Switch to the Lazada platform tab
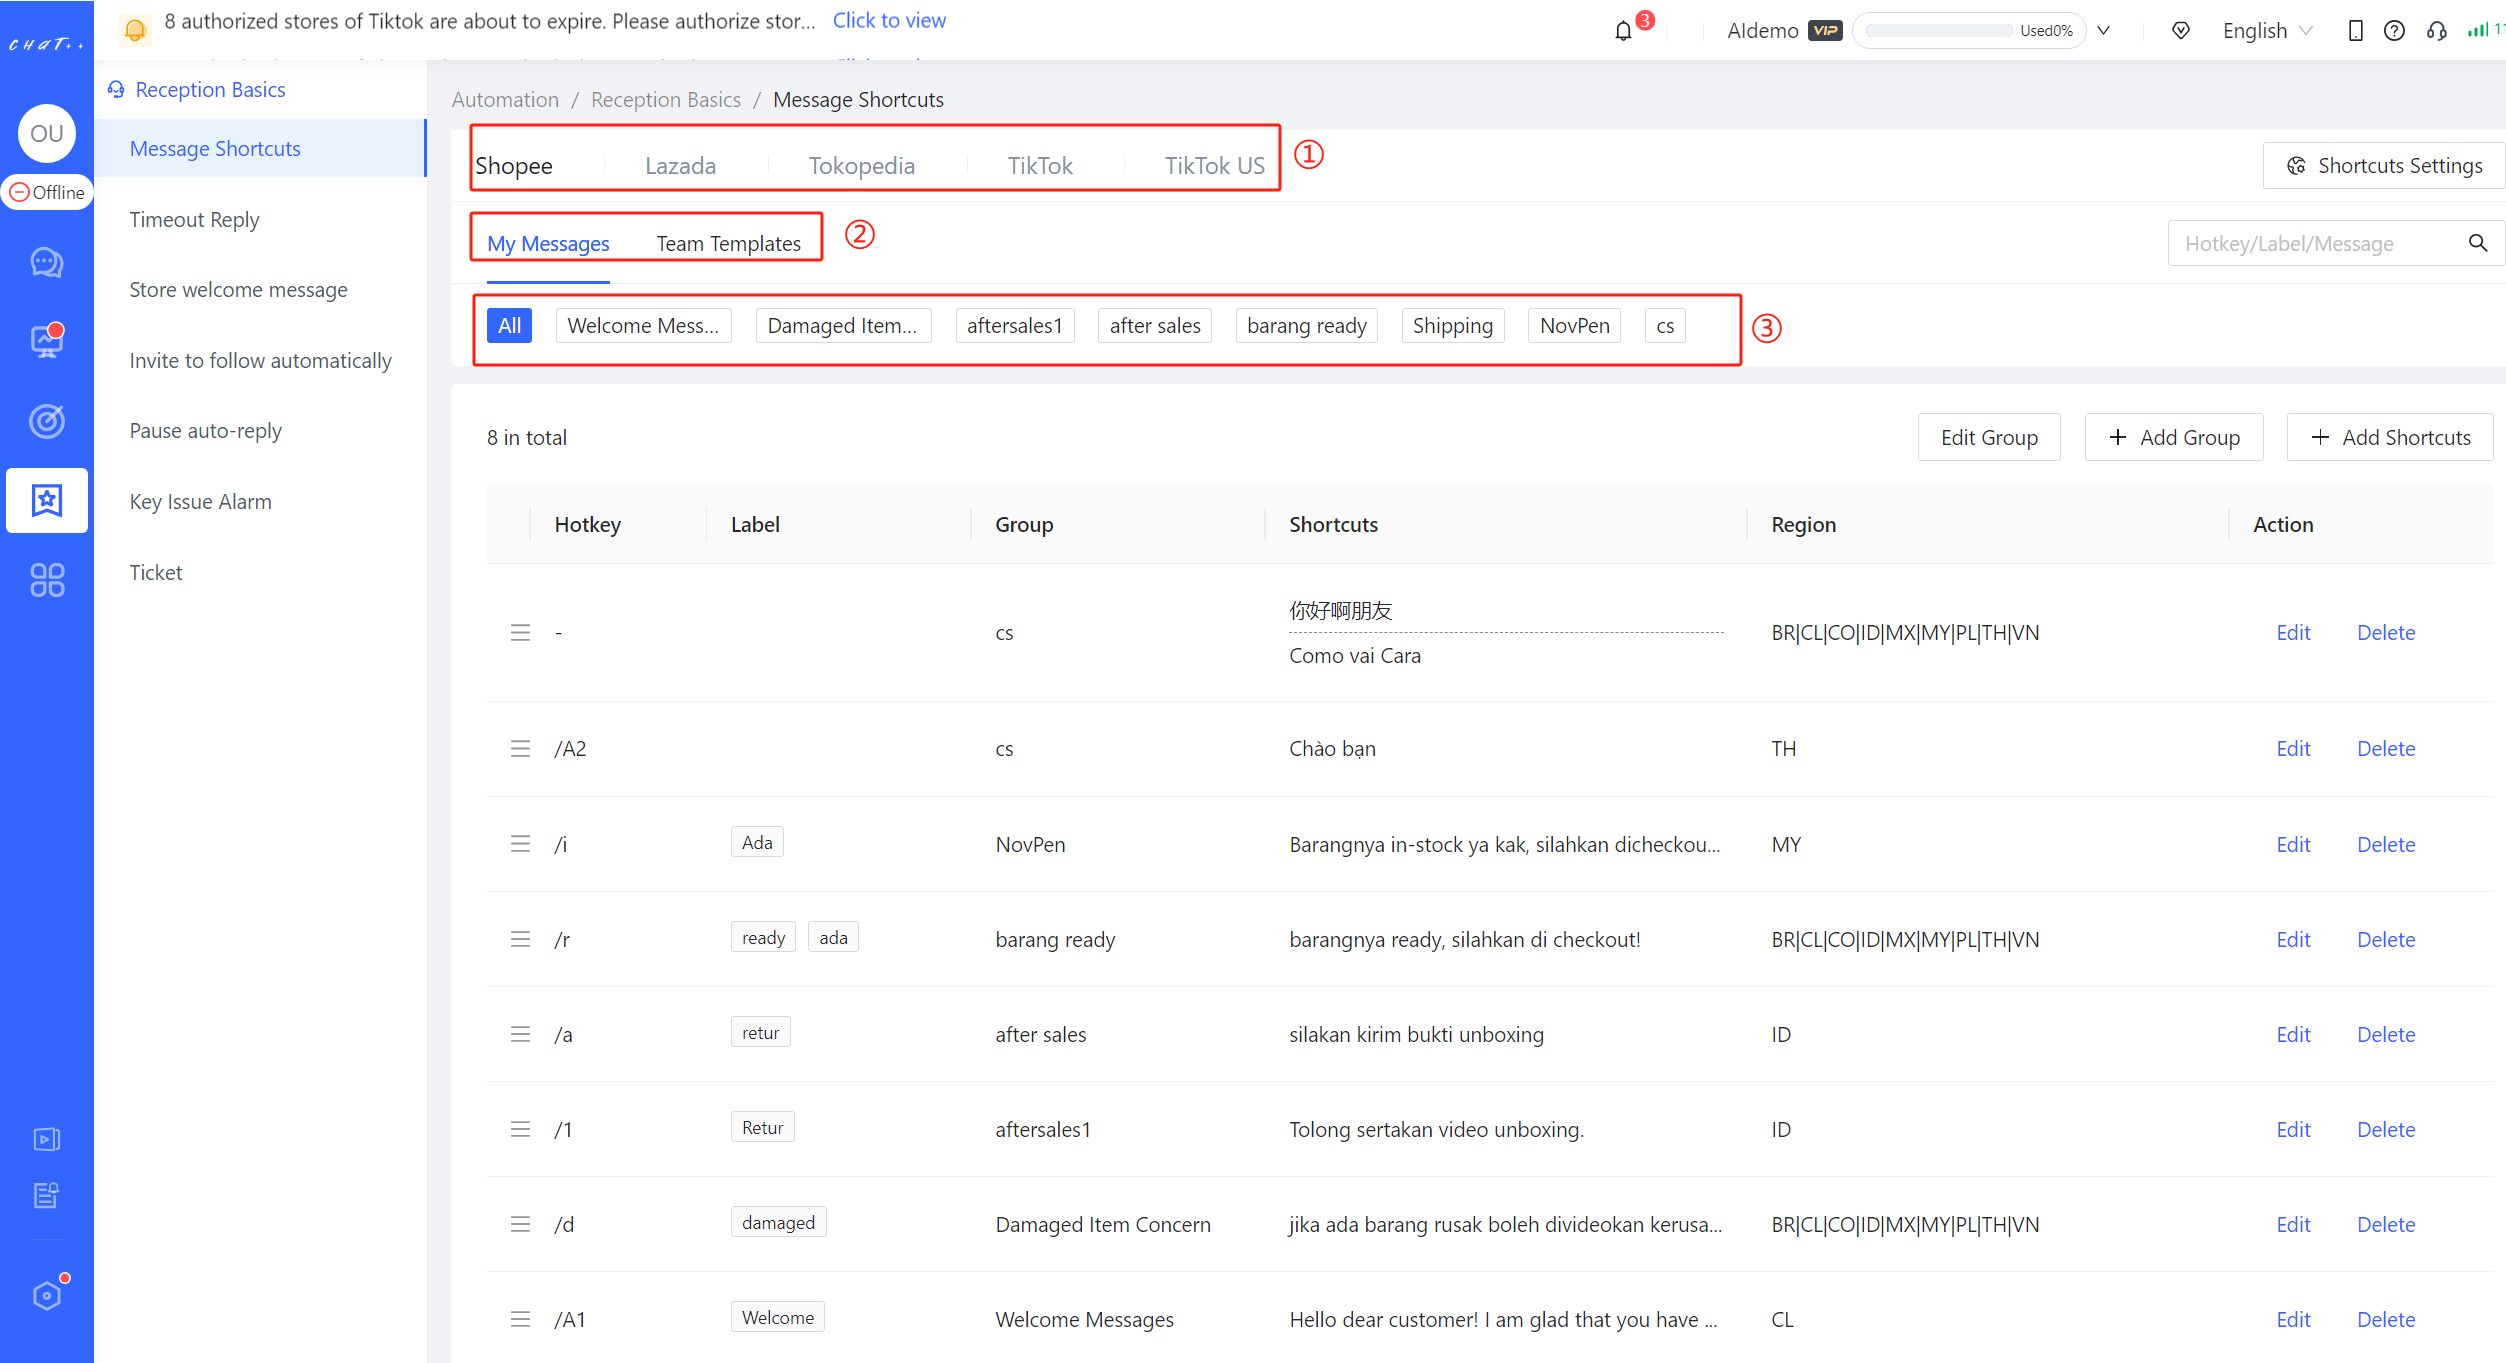Image resolution: width=2506 pixels, height=1363 pixels. click(x=680, y=165)
